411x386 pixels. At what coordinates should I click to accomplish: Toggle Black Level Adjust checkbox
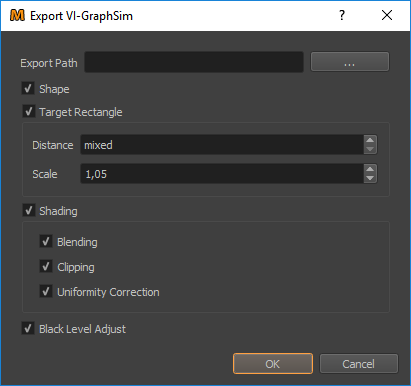pyautogui.click(x=28, y=328)
